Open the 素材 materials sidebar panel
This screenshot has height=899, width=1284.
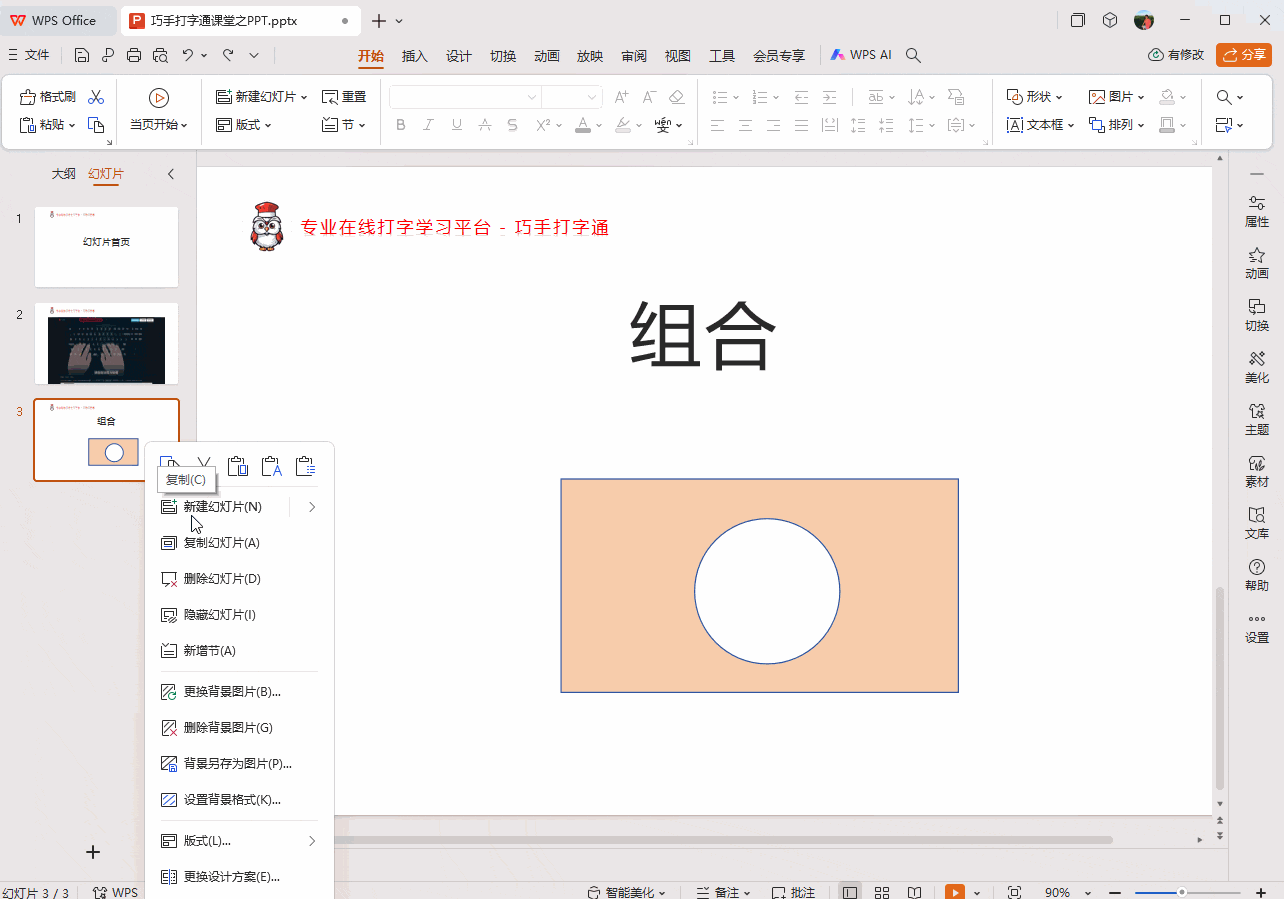(x=1257, y=472)
